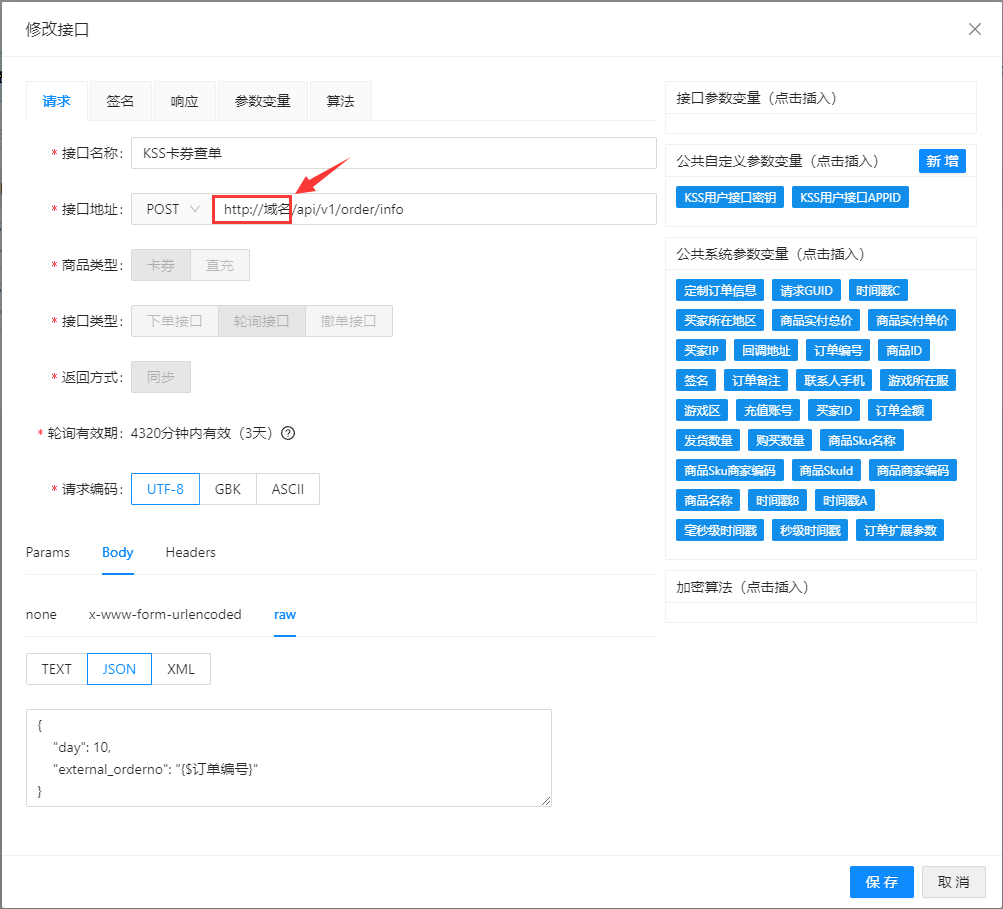The width and height of the screenshot is (1003, 909).
Task: Select UTF-8 request encoding
Action: (x=165, y=490)
